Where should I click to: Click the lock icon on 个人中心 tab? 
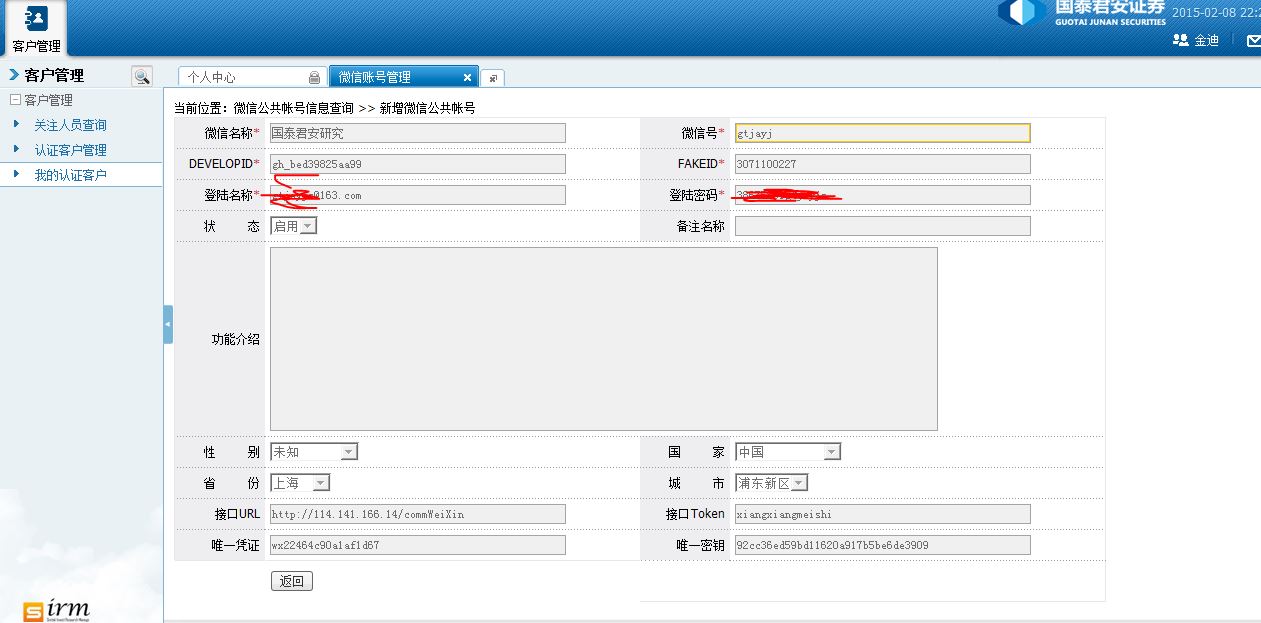point(314,77)
